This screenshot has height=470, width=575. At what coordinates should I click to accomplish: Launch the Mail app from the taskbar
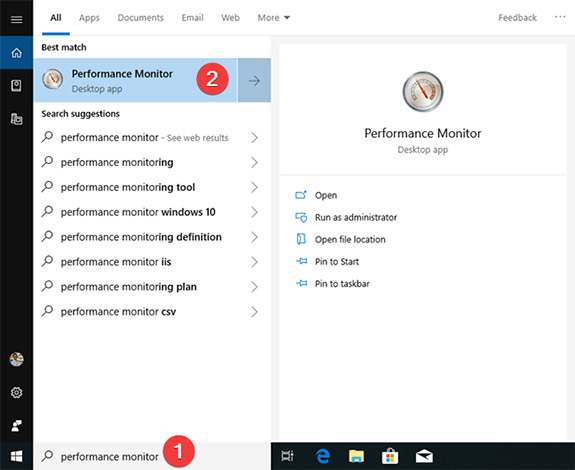[424, 456]
